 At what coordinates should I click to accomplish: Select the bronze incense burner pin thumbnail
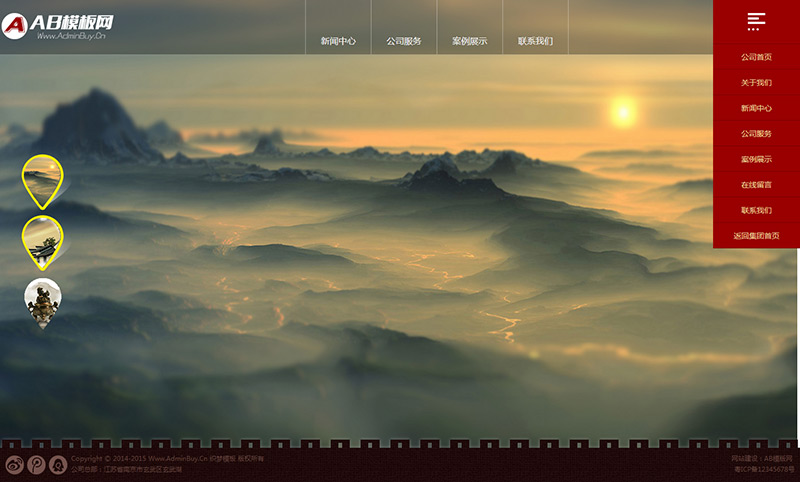[42, 303]
